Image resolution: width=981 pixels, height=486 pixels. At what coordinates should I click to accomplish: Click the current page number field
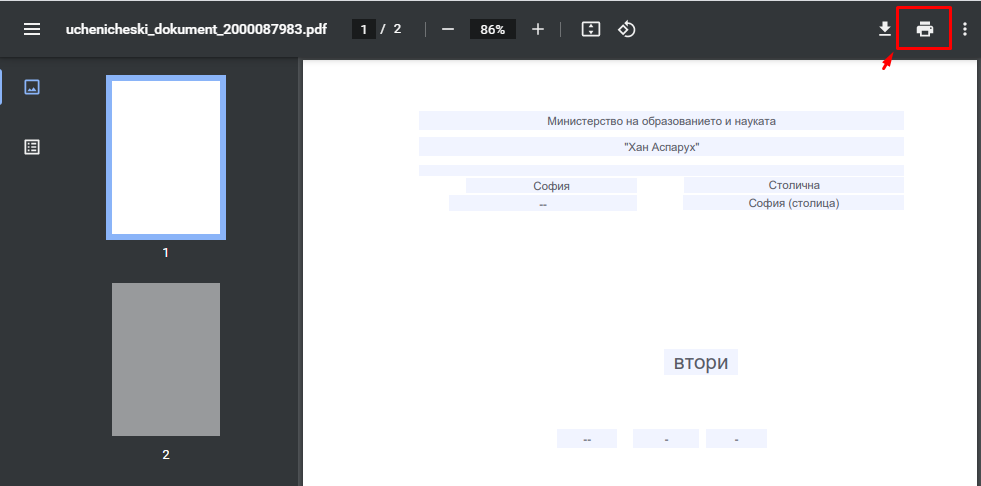point(364,29)
